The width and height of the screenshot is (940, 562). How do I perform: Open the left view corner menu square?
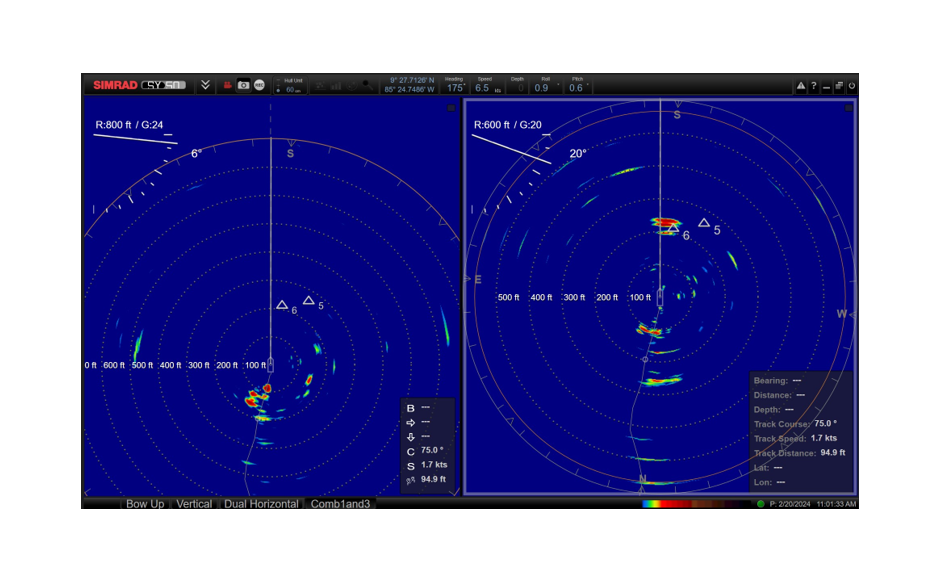(451, 107)
